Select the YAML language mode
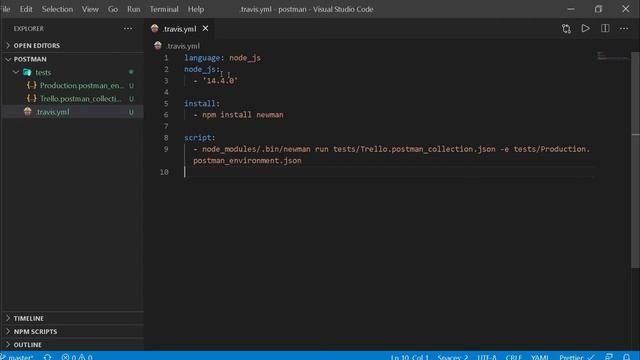 click(x=540, y=357)
